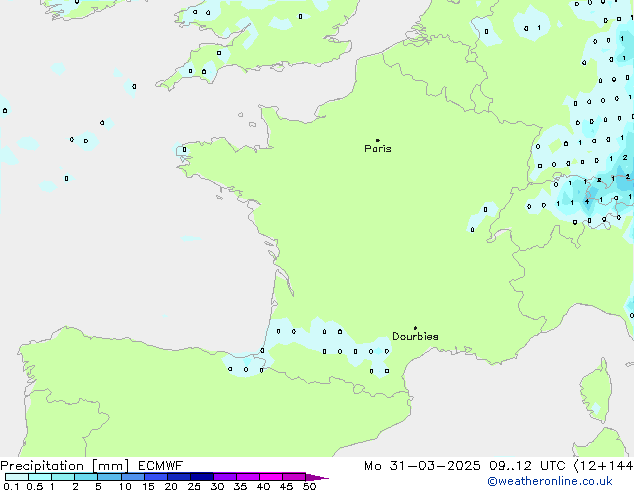Screen dimensions: 634x490
Task: Click the 5–10 mm legend swatch
Action: (109, 477)
